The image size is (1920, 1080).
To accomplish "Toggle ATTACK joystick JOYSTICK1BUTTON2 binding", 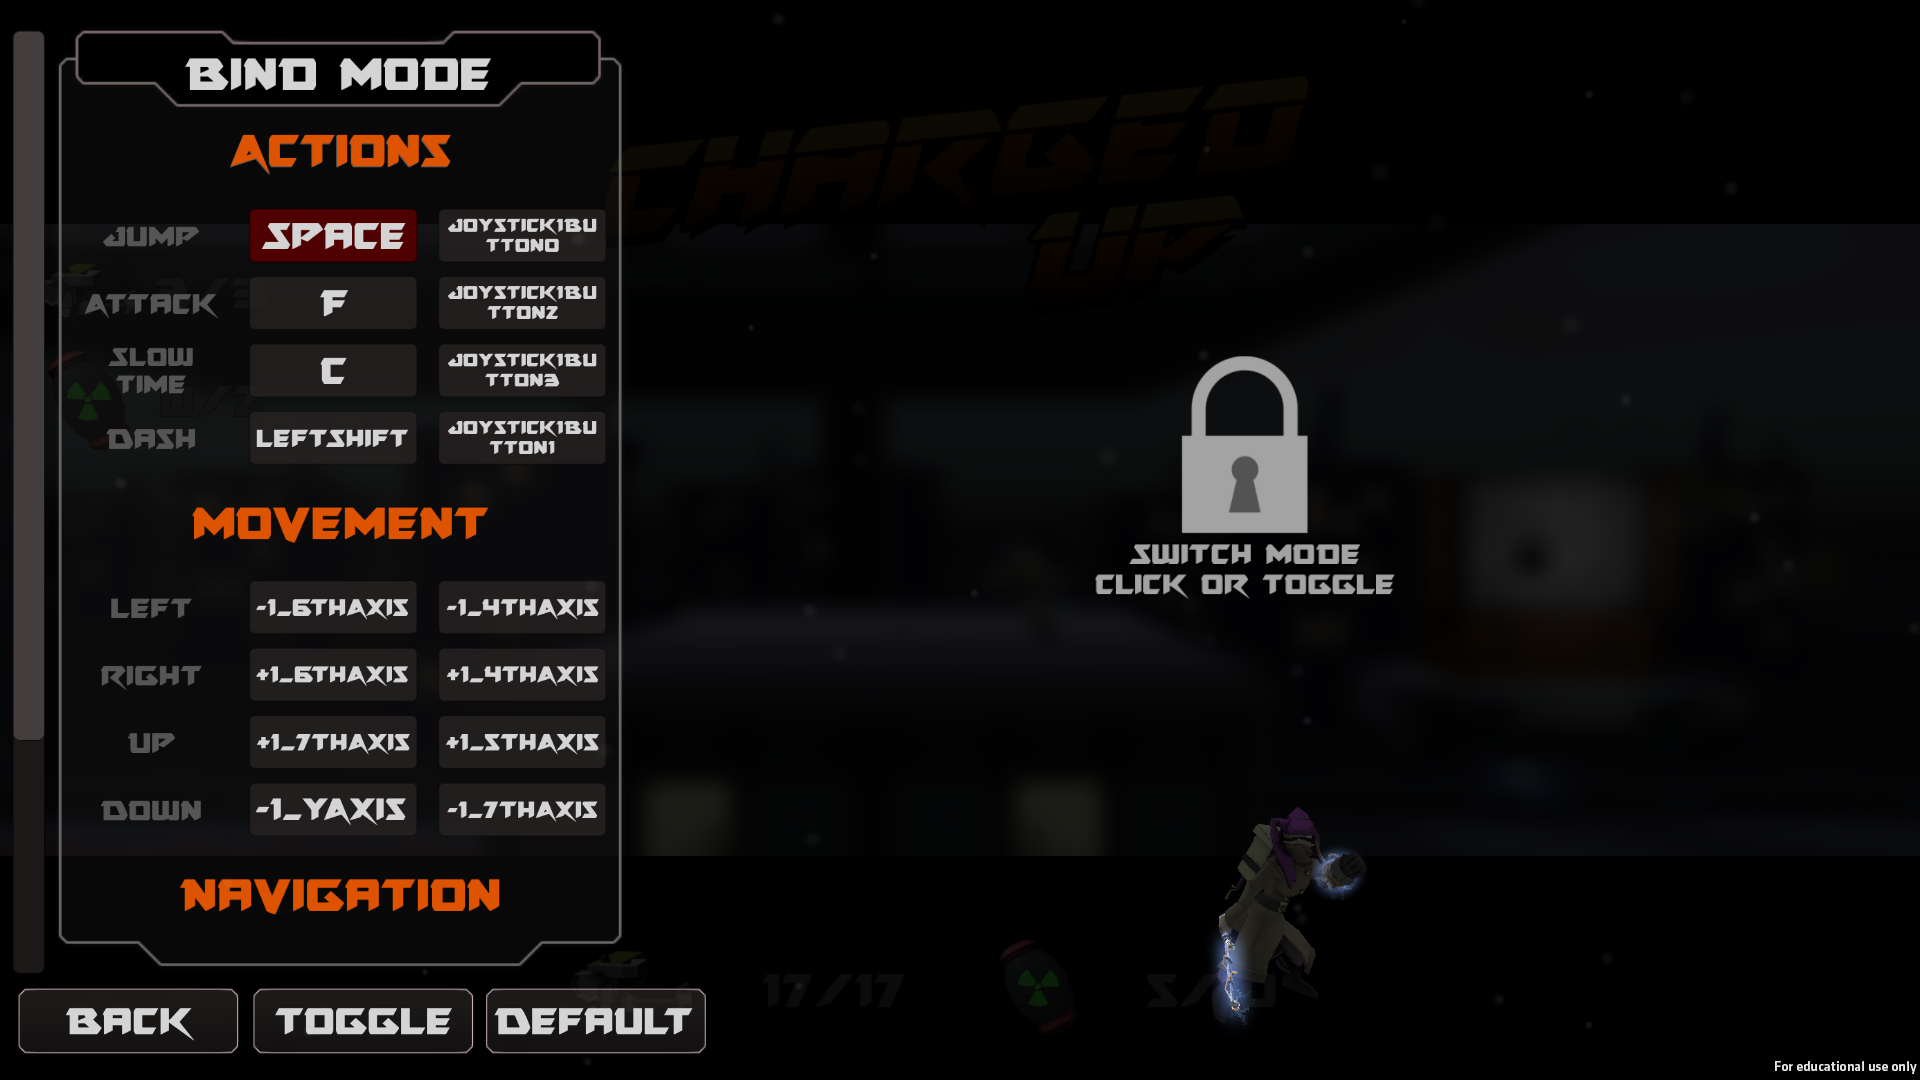I will (x=524, y=301).
